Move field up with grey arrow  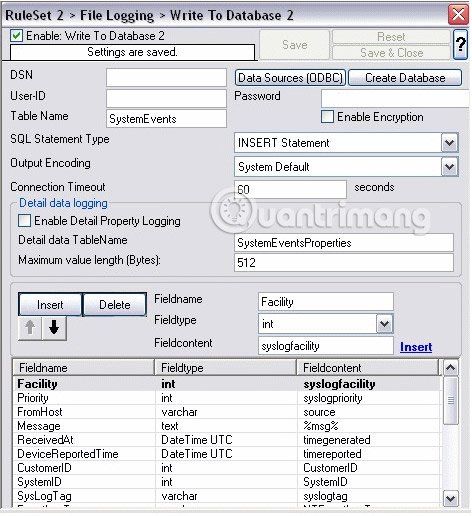[x=30, y=328]
